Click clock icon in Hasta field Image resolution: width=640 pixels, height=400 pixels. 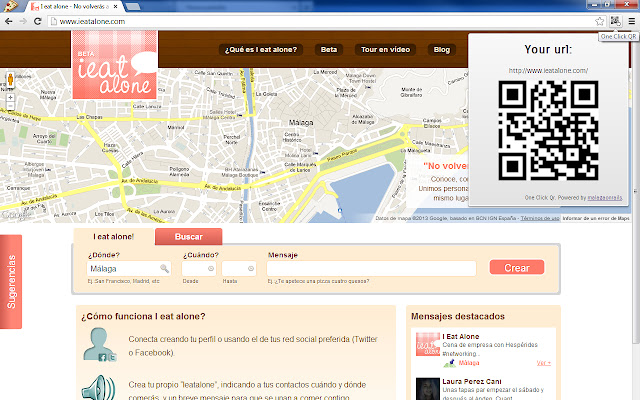[251, 269]
